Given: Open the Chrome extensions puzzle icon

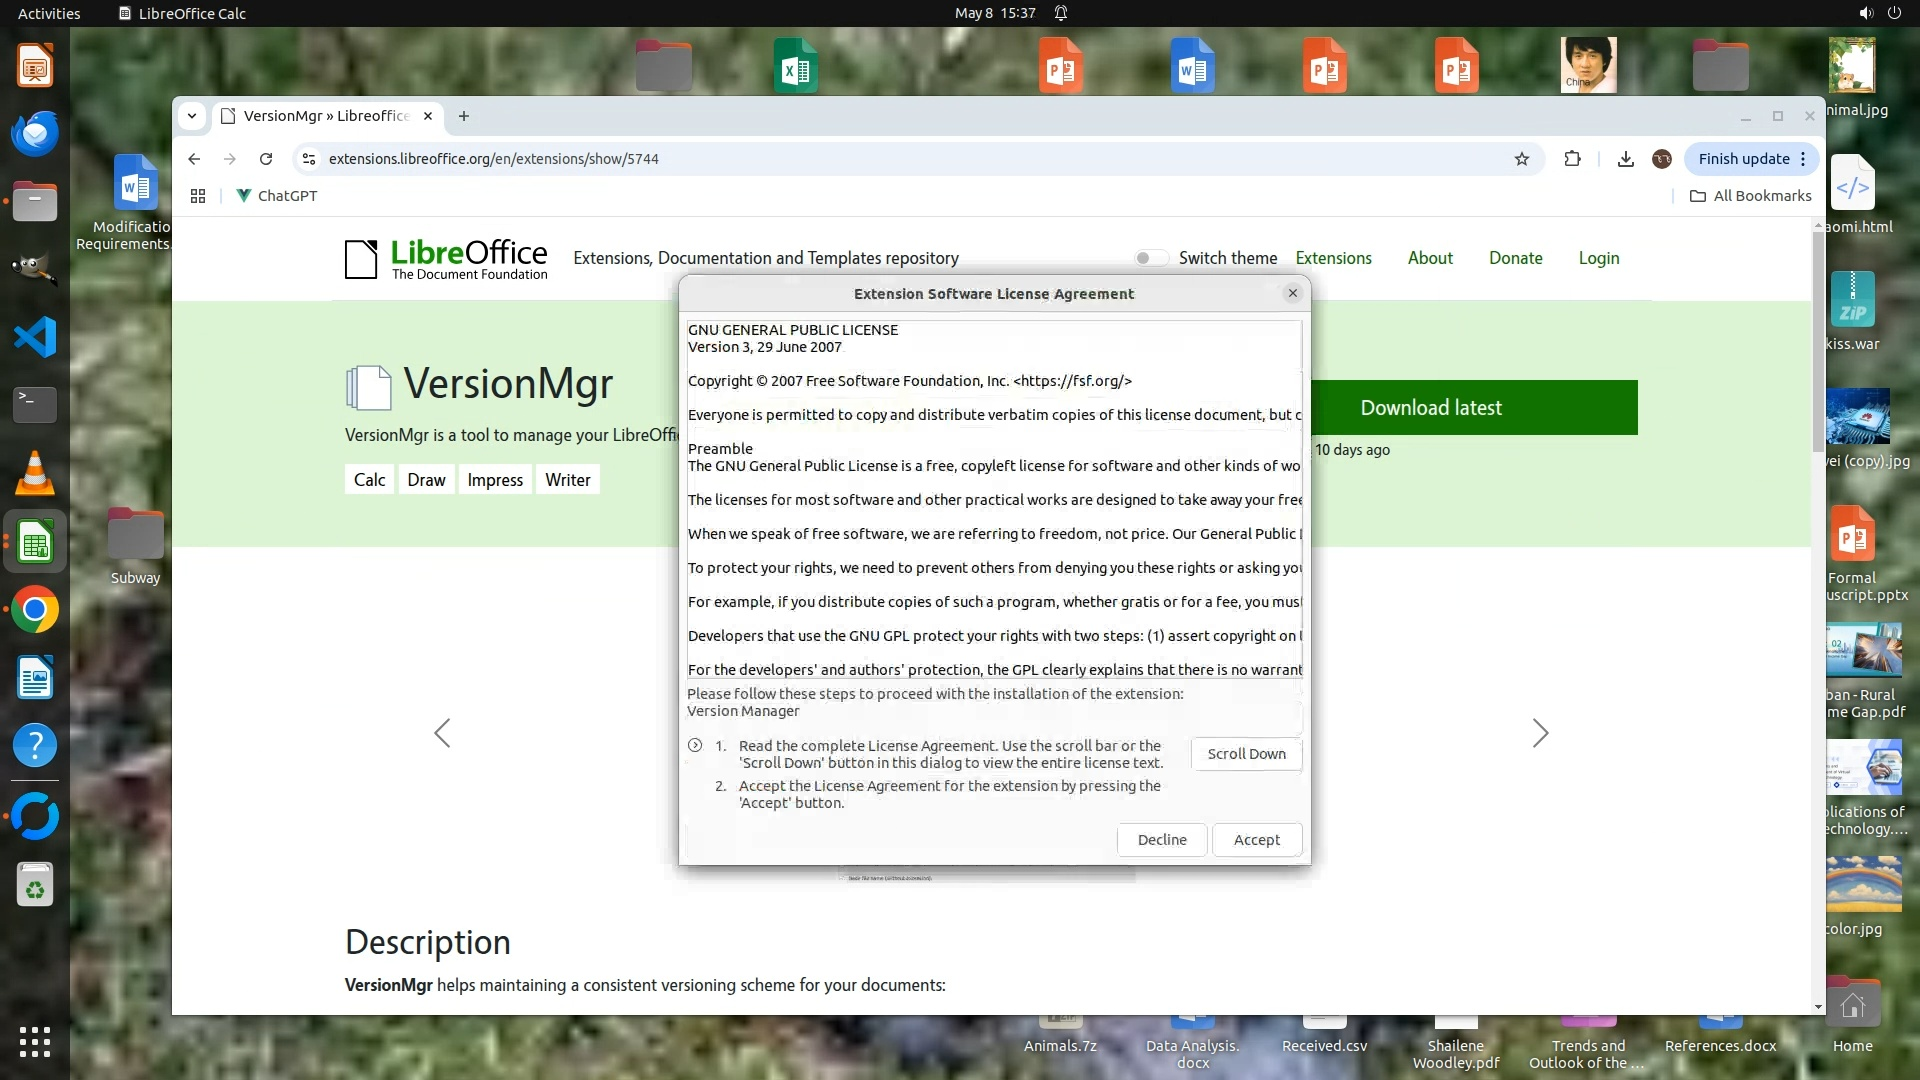Looking at the screenshot, I should tap(1572, 159).
